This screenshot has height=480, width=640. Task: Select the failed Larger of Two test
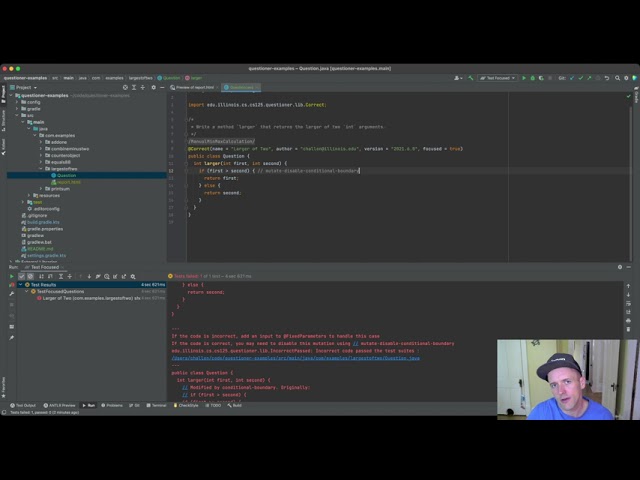click(89, 298)
